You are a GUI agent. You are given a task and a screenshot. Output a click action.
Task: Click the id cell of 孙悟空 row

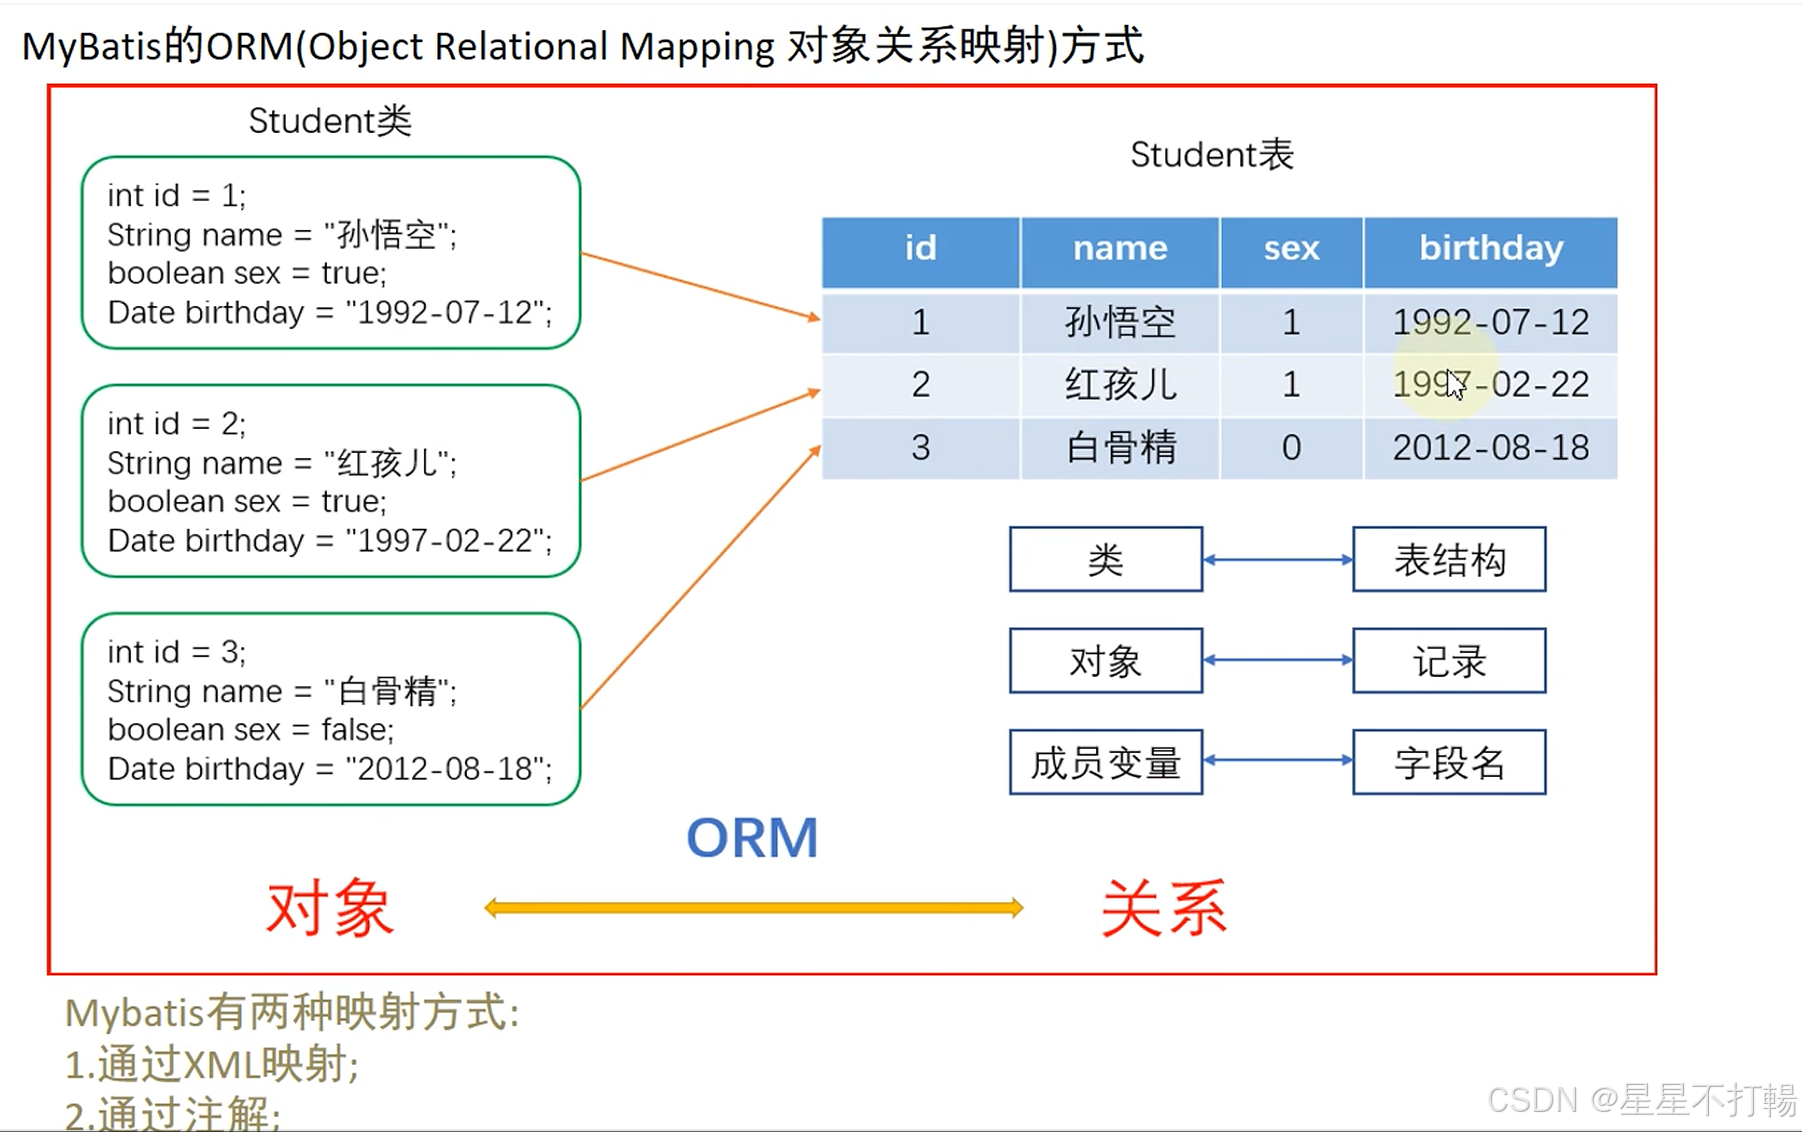tap(921, 322)
